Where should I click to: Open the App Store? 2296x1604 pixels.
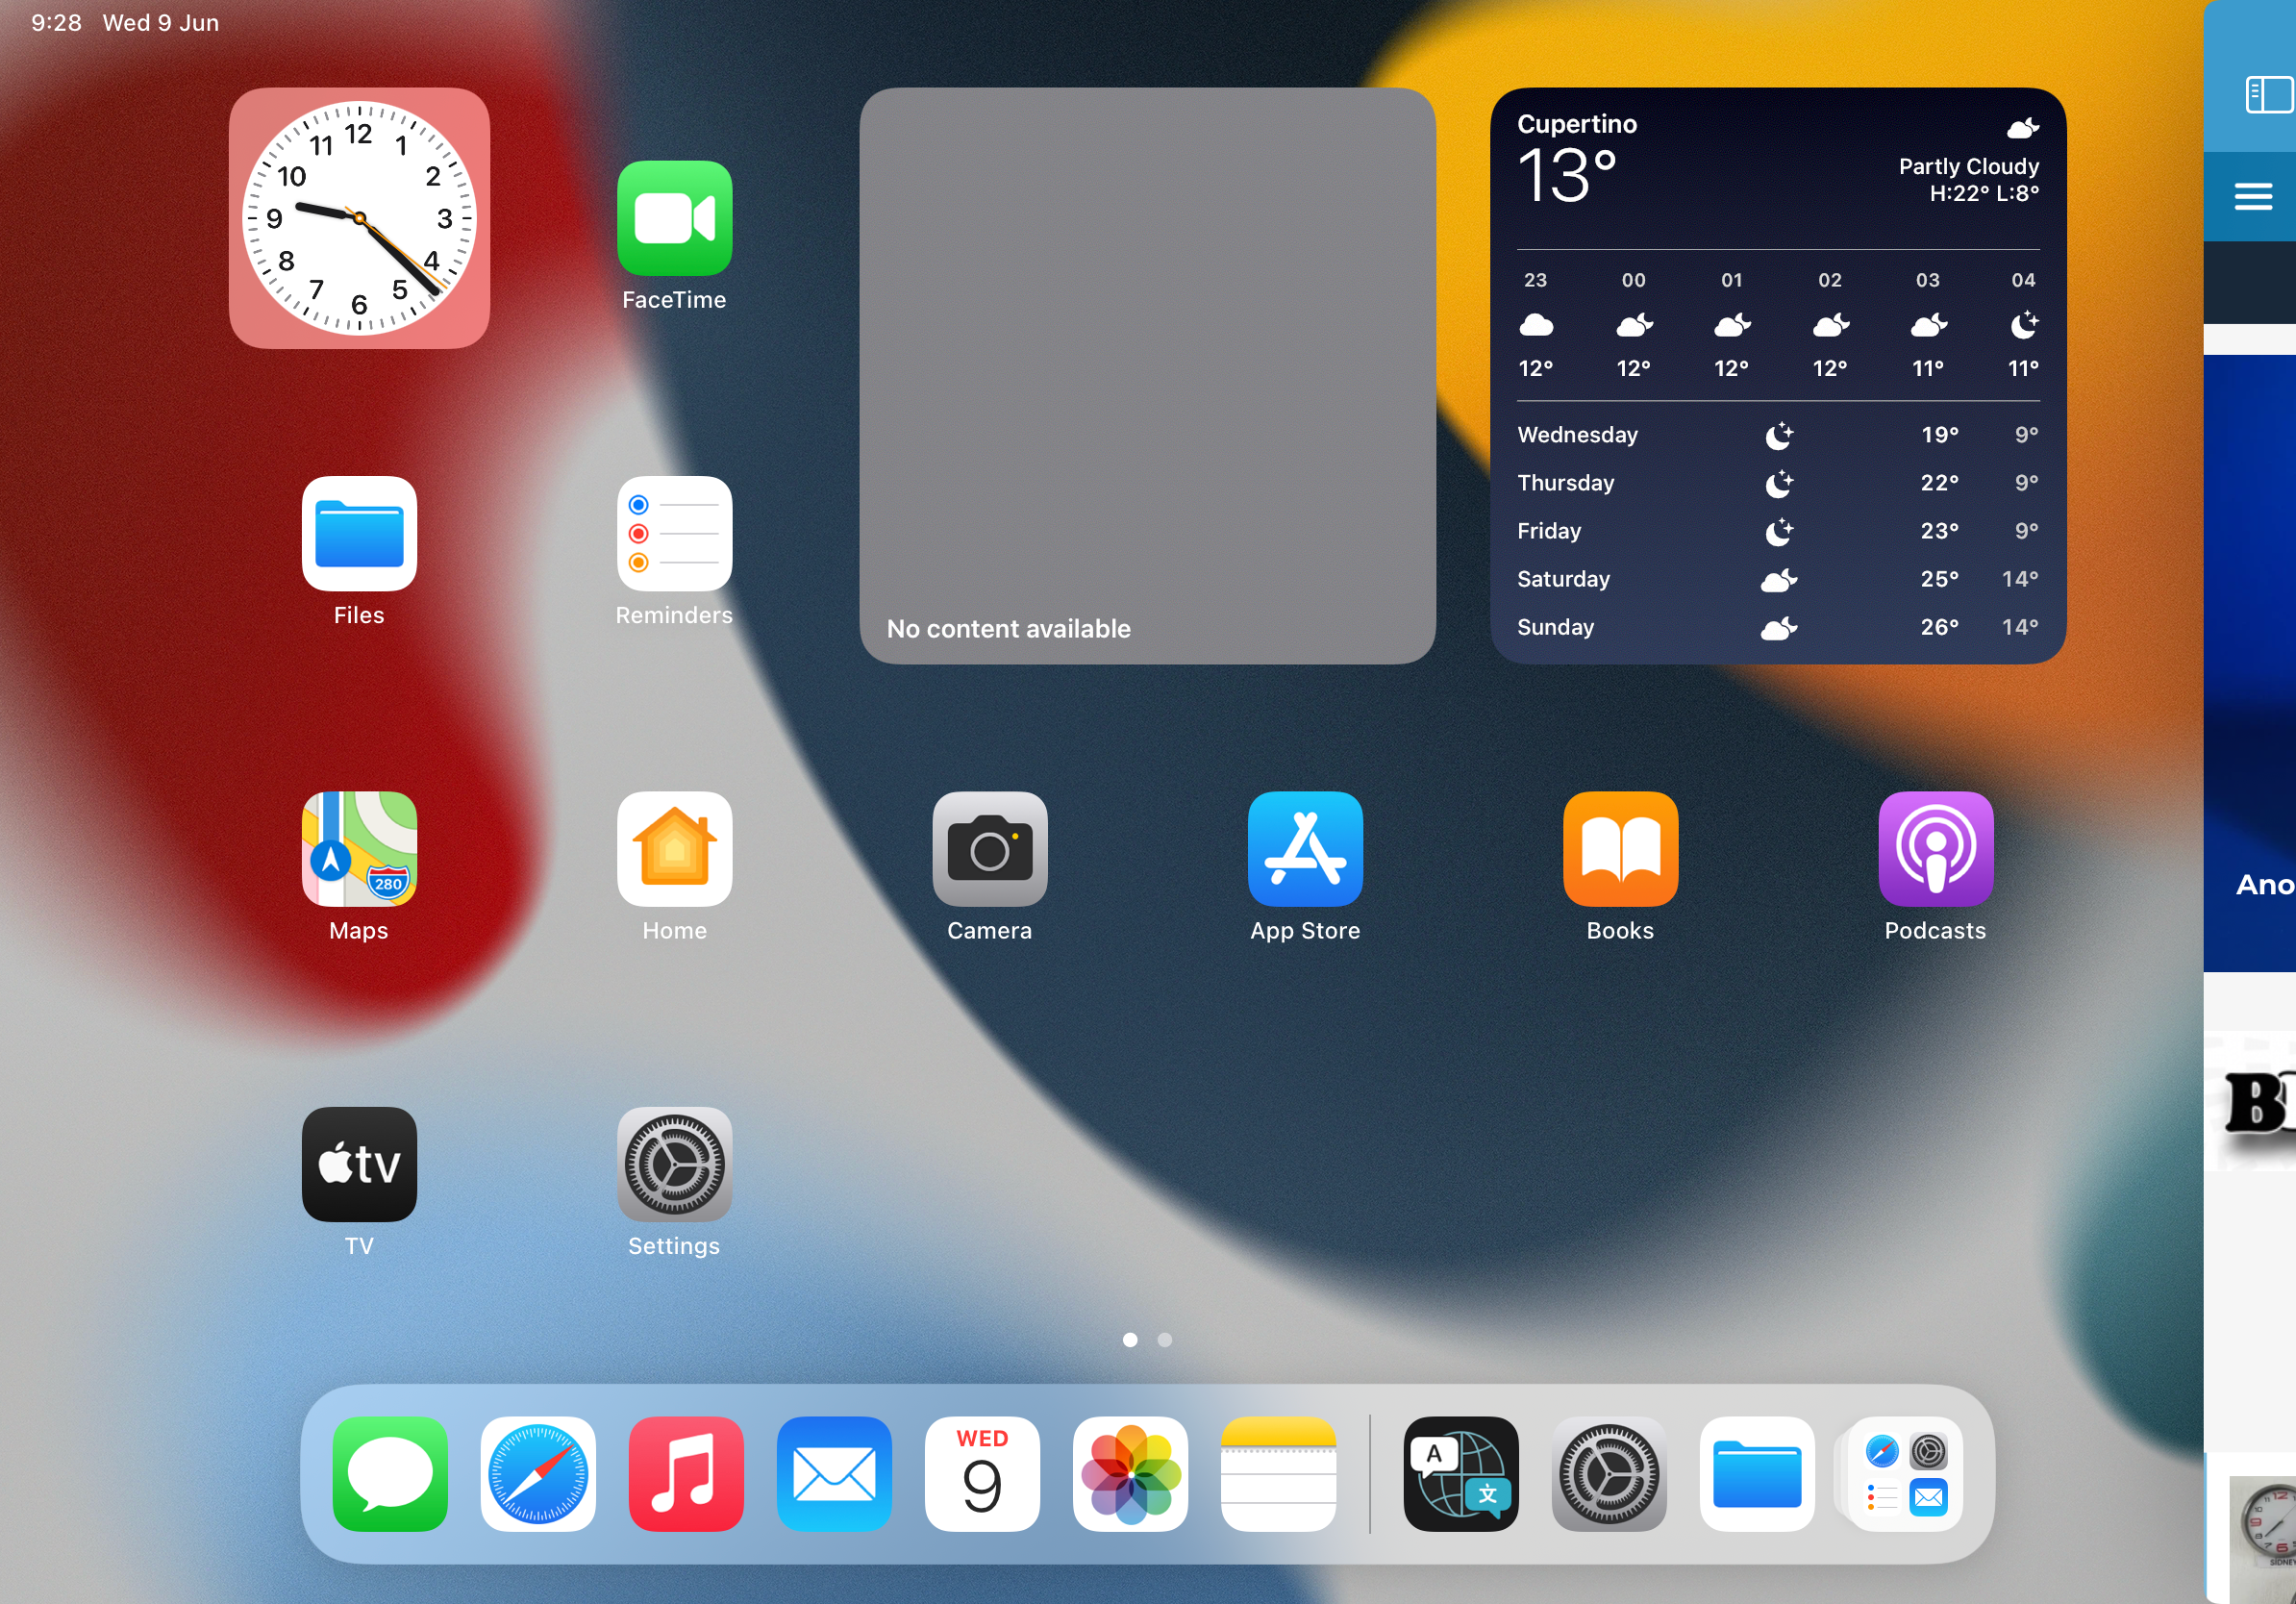[1305, 849]
